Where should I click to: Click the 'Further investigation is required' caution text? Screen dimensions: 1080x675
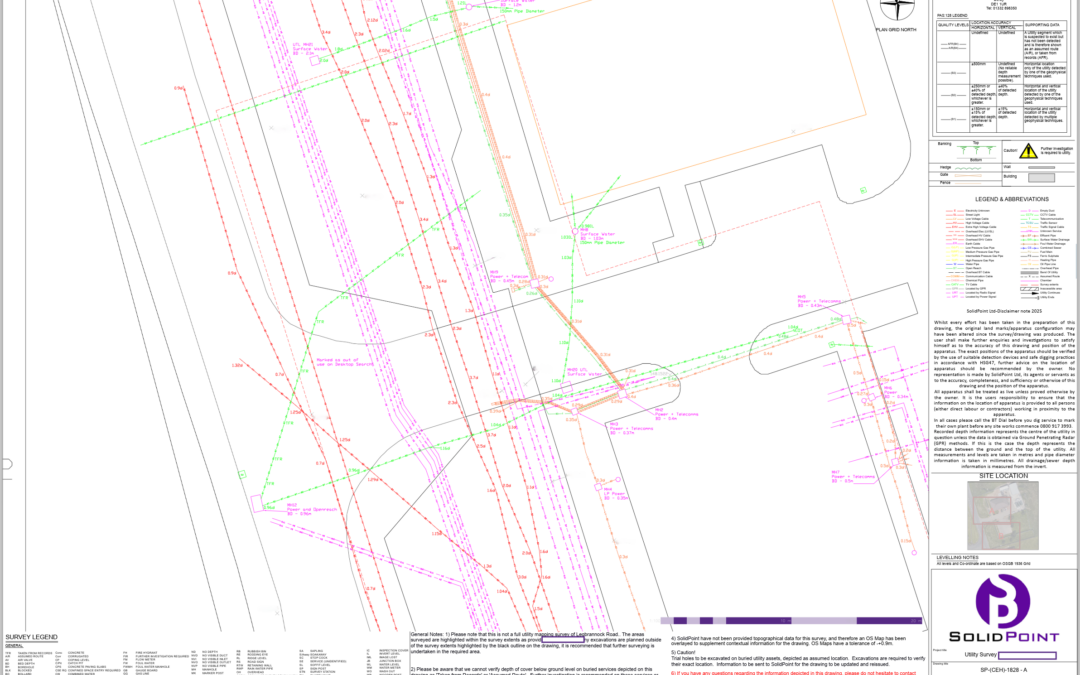(x=1055, y=151)
